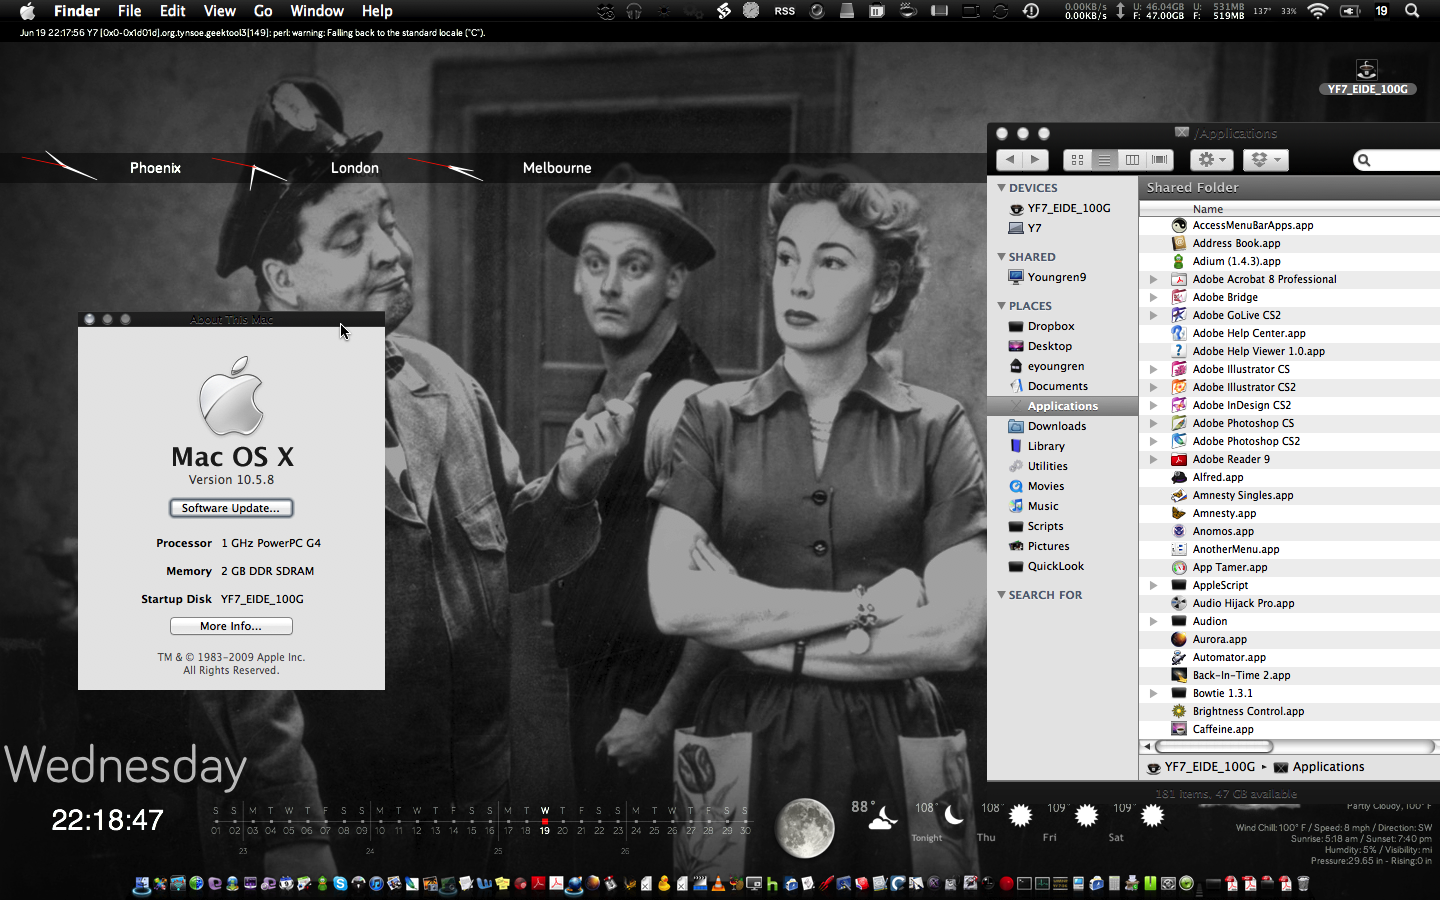Click Software Update button

point(231,508)
